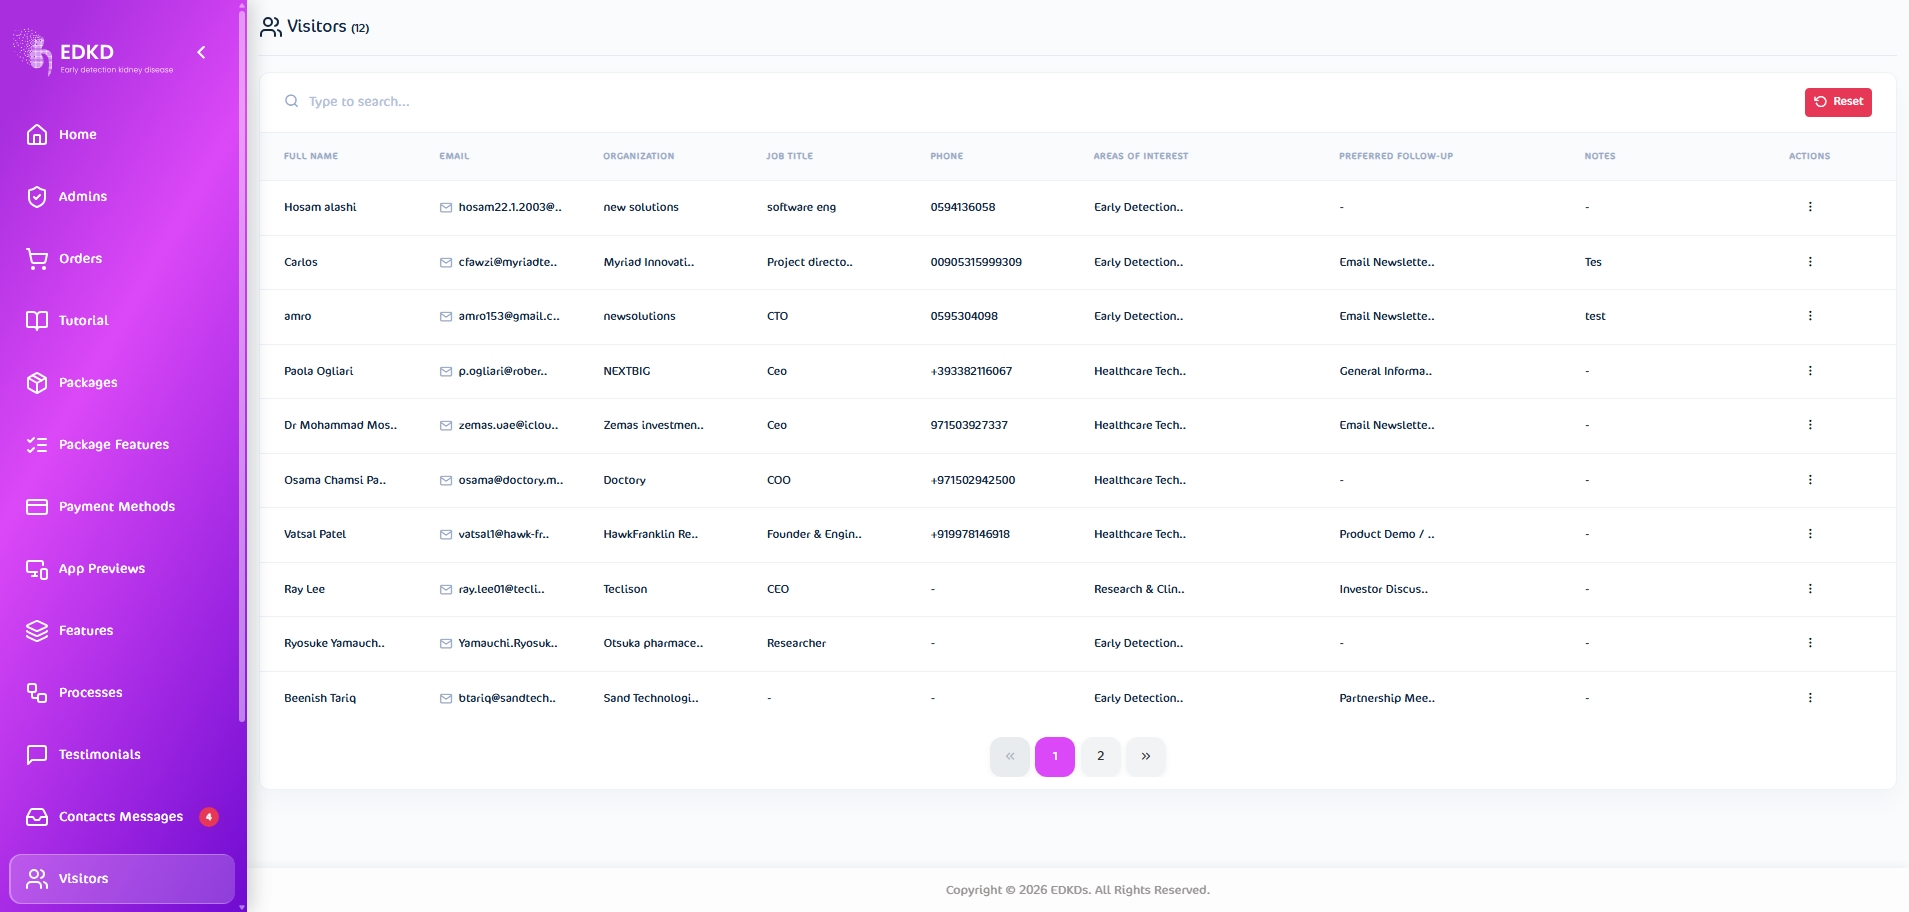Click the Packages box icon
The image size is (1909, 912).
(37, 383)
